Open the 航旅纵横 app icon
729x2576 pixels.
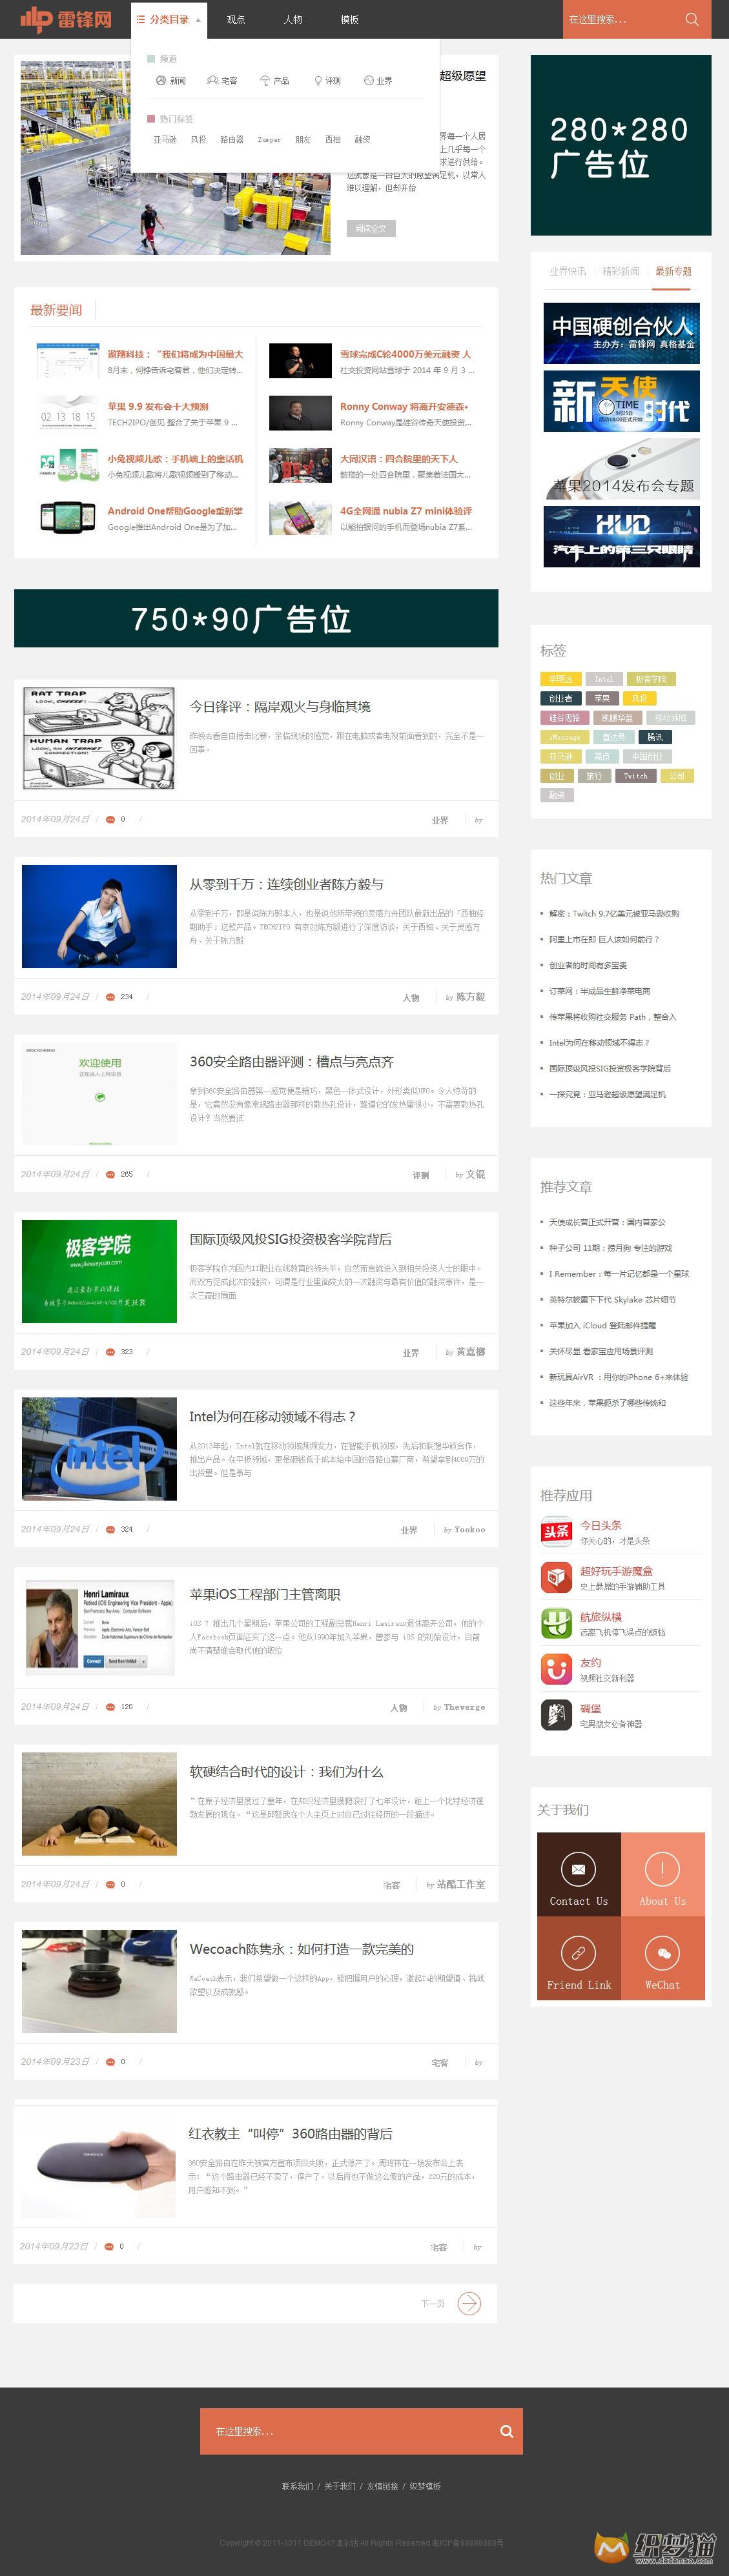tap(556, 1623)
